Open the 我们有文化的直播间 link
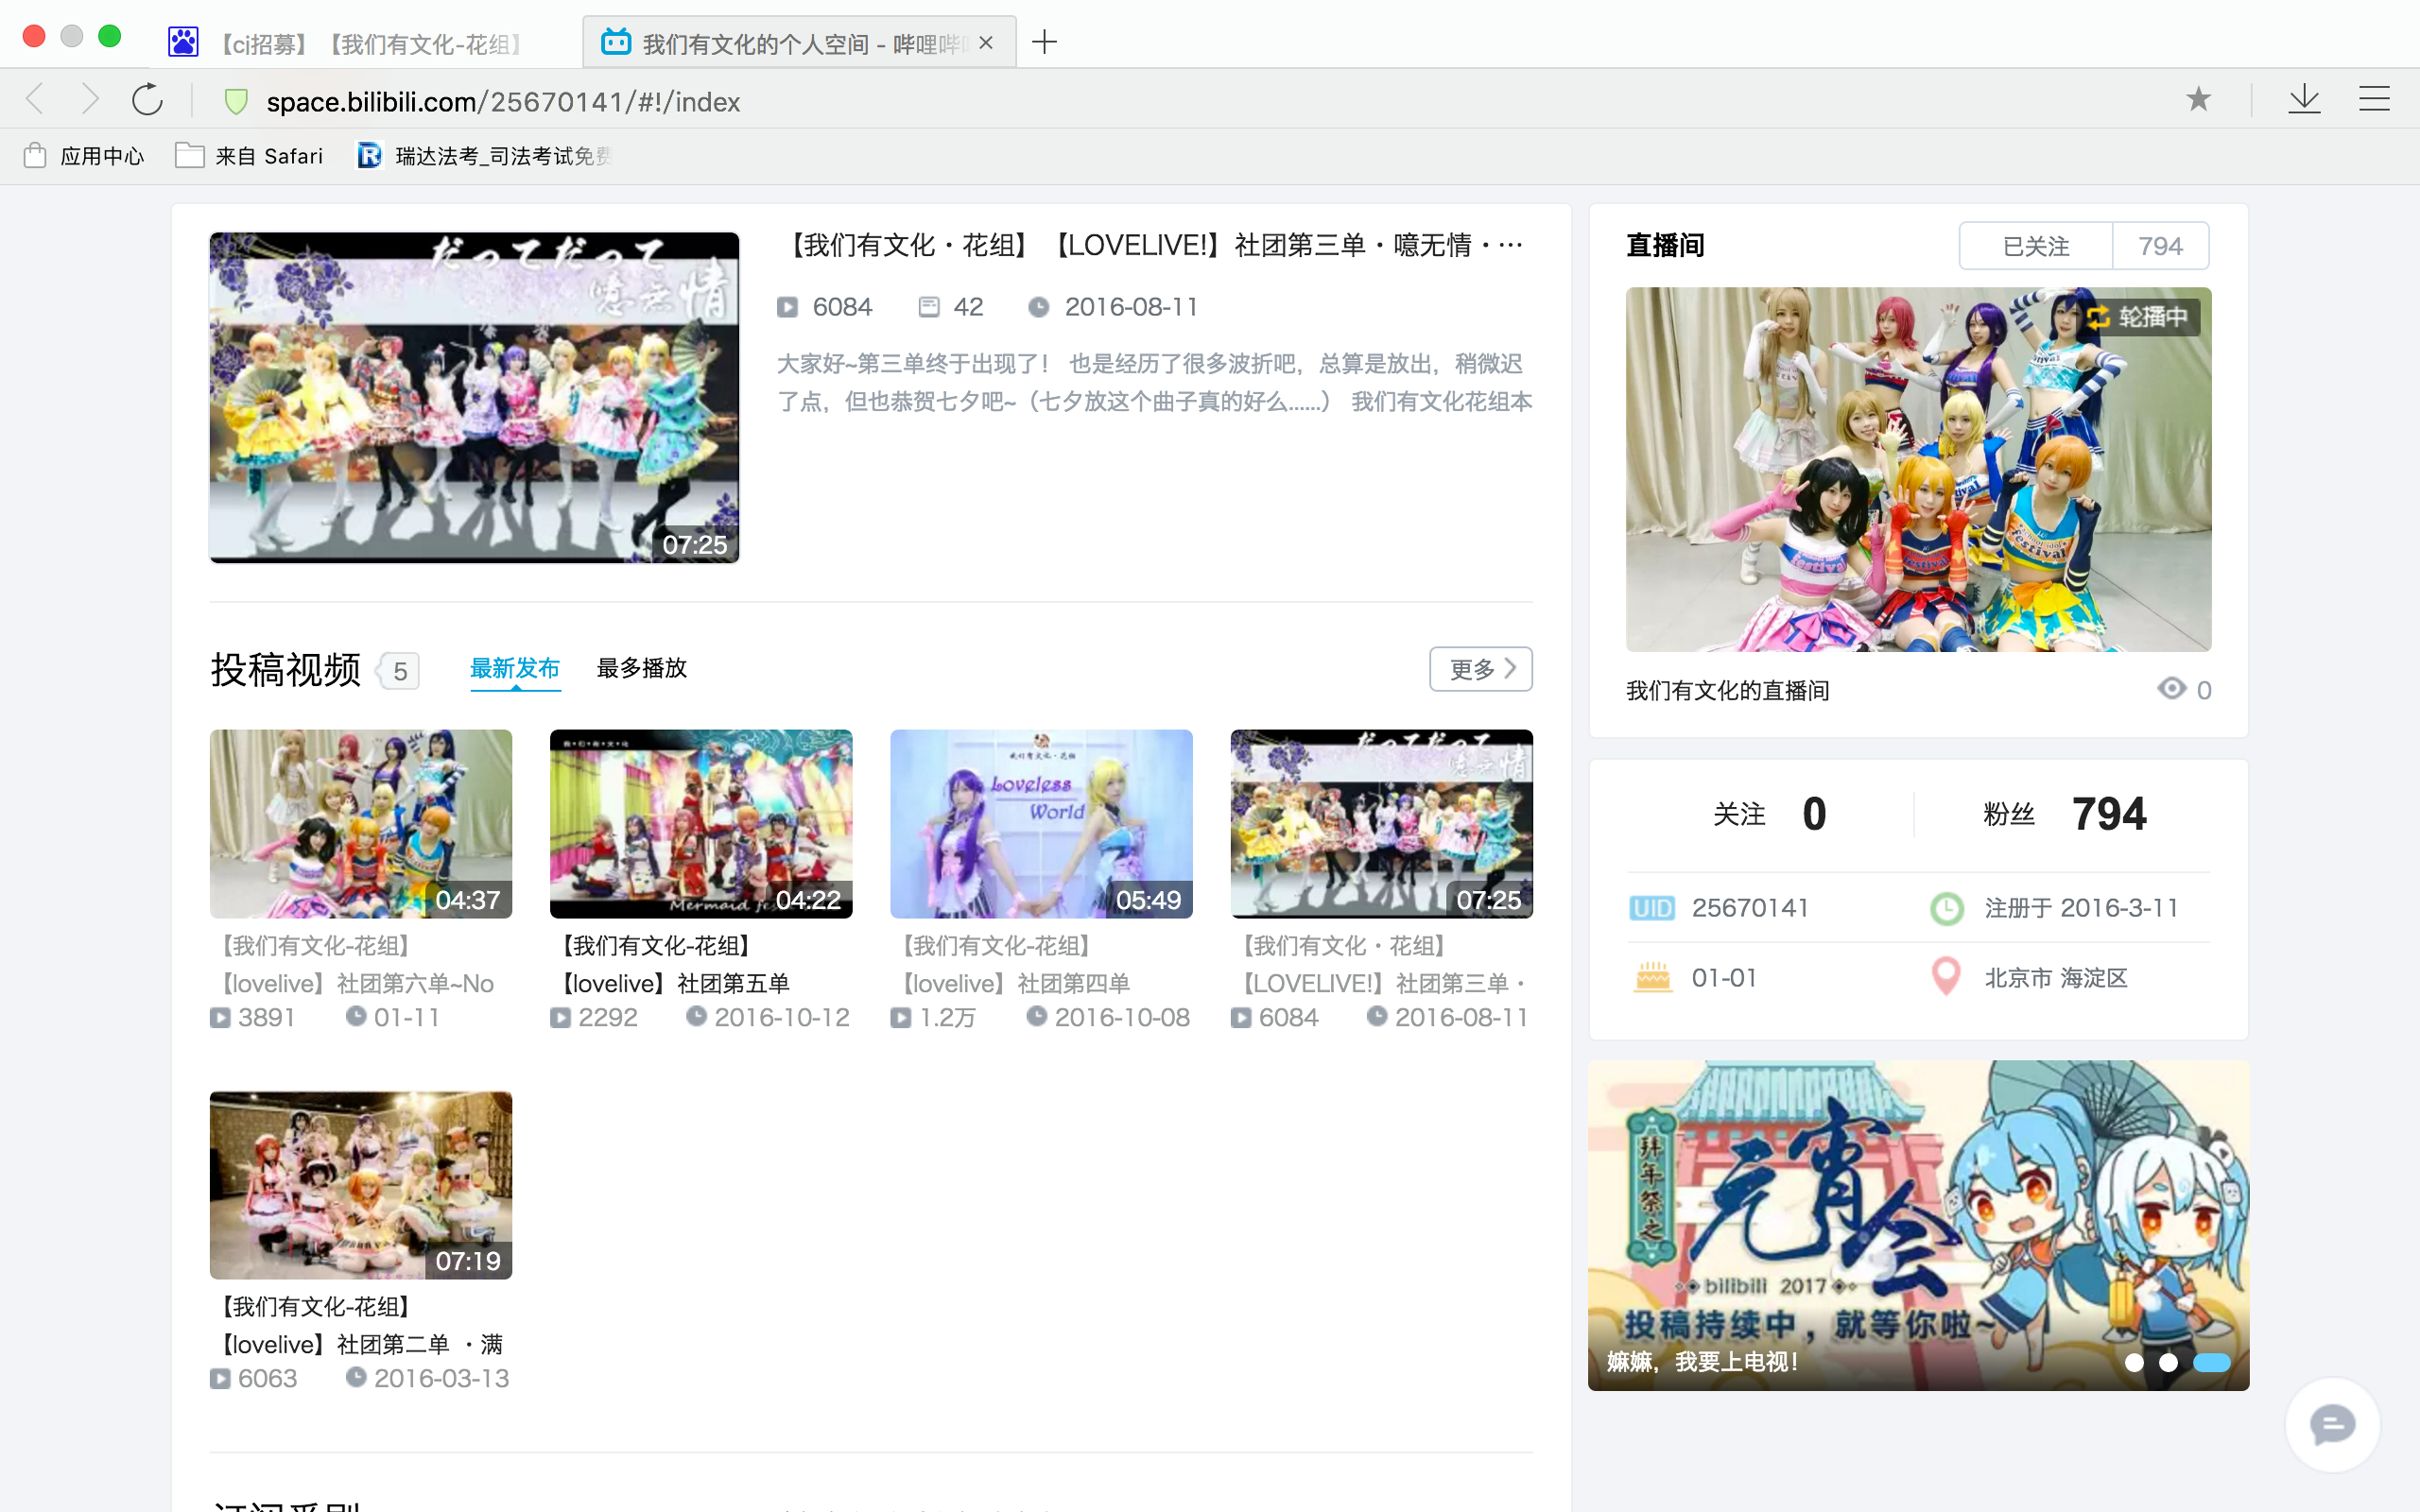2420x1512 pixels. coord(1728,690)
